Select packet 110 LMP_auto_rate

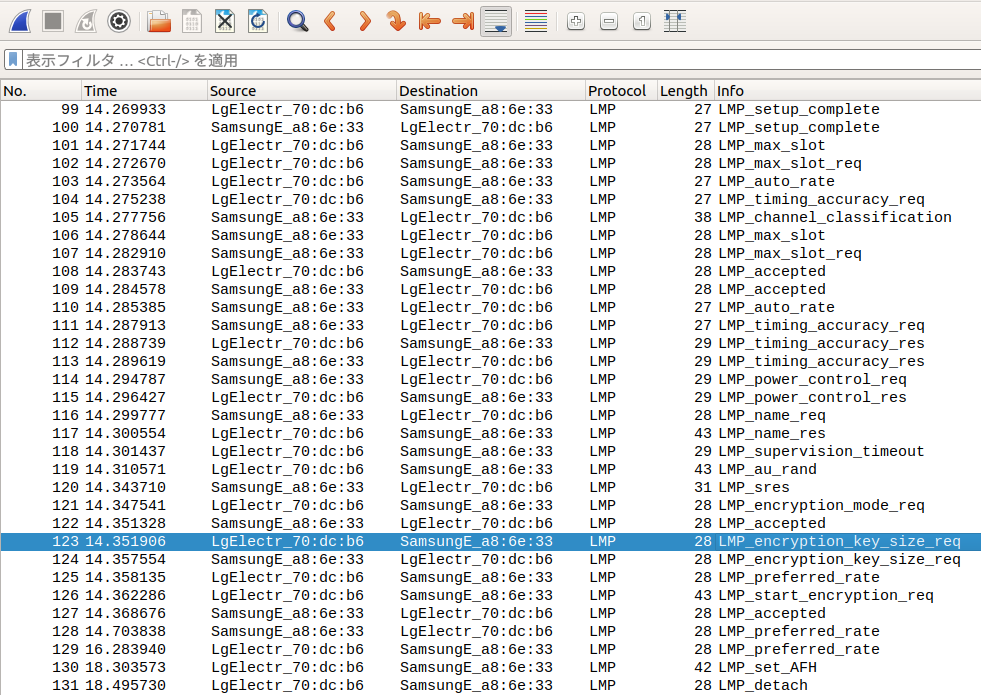(490, 308)
